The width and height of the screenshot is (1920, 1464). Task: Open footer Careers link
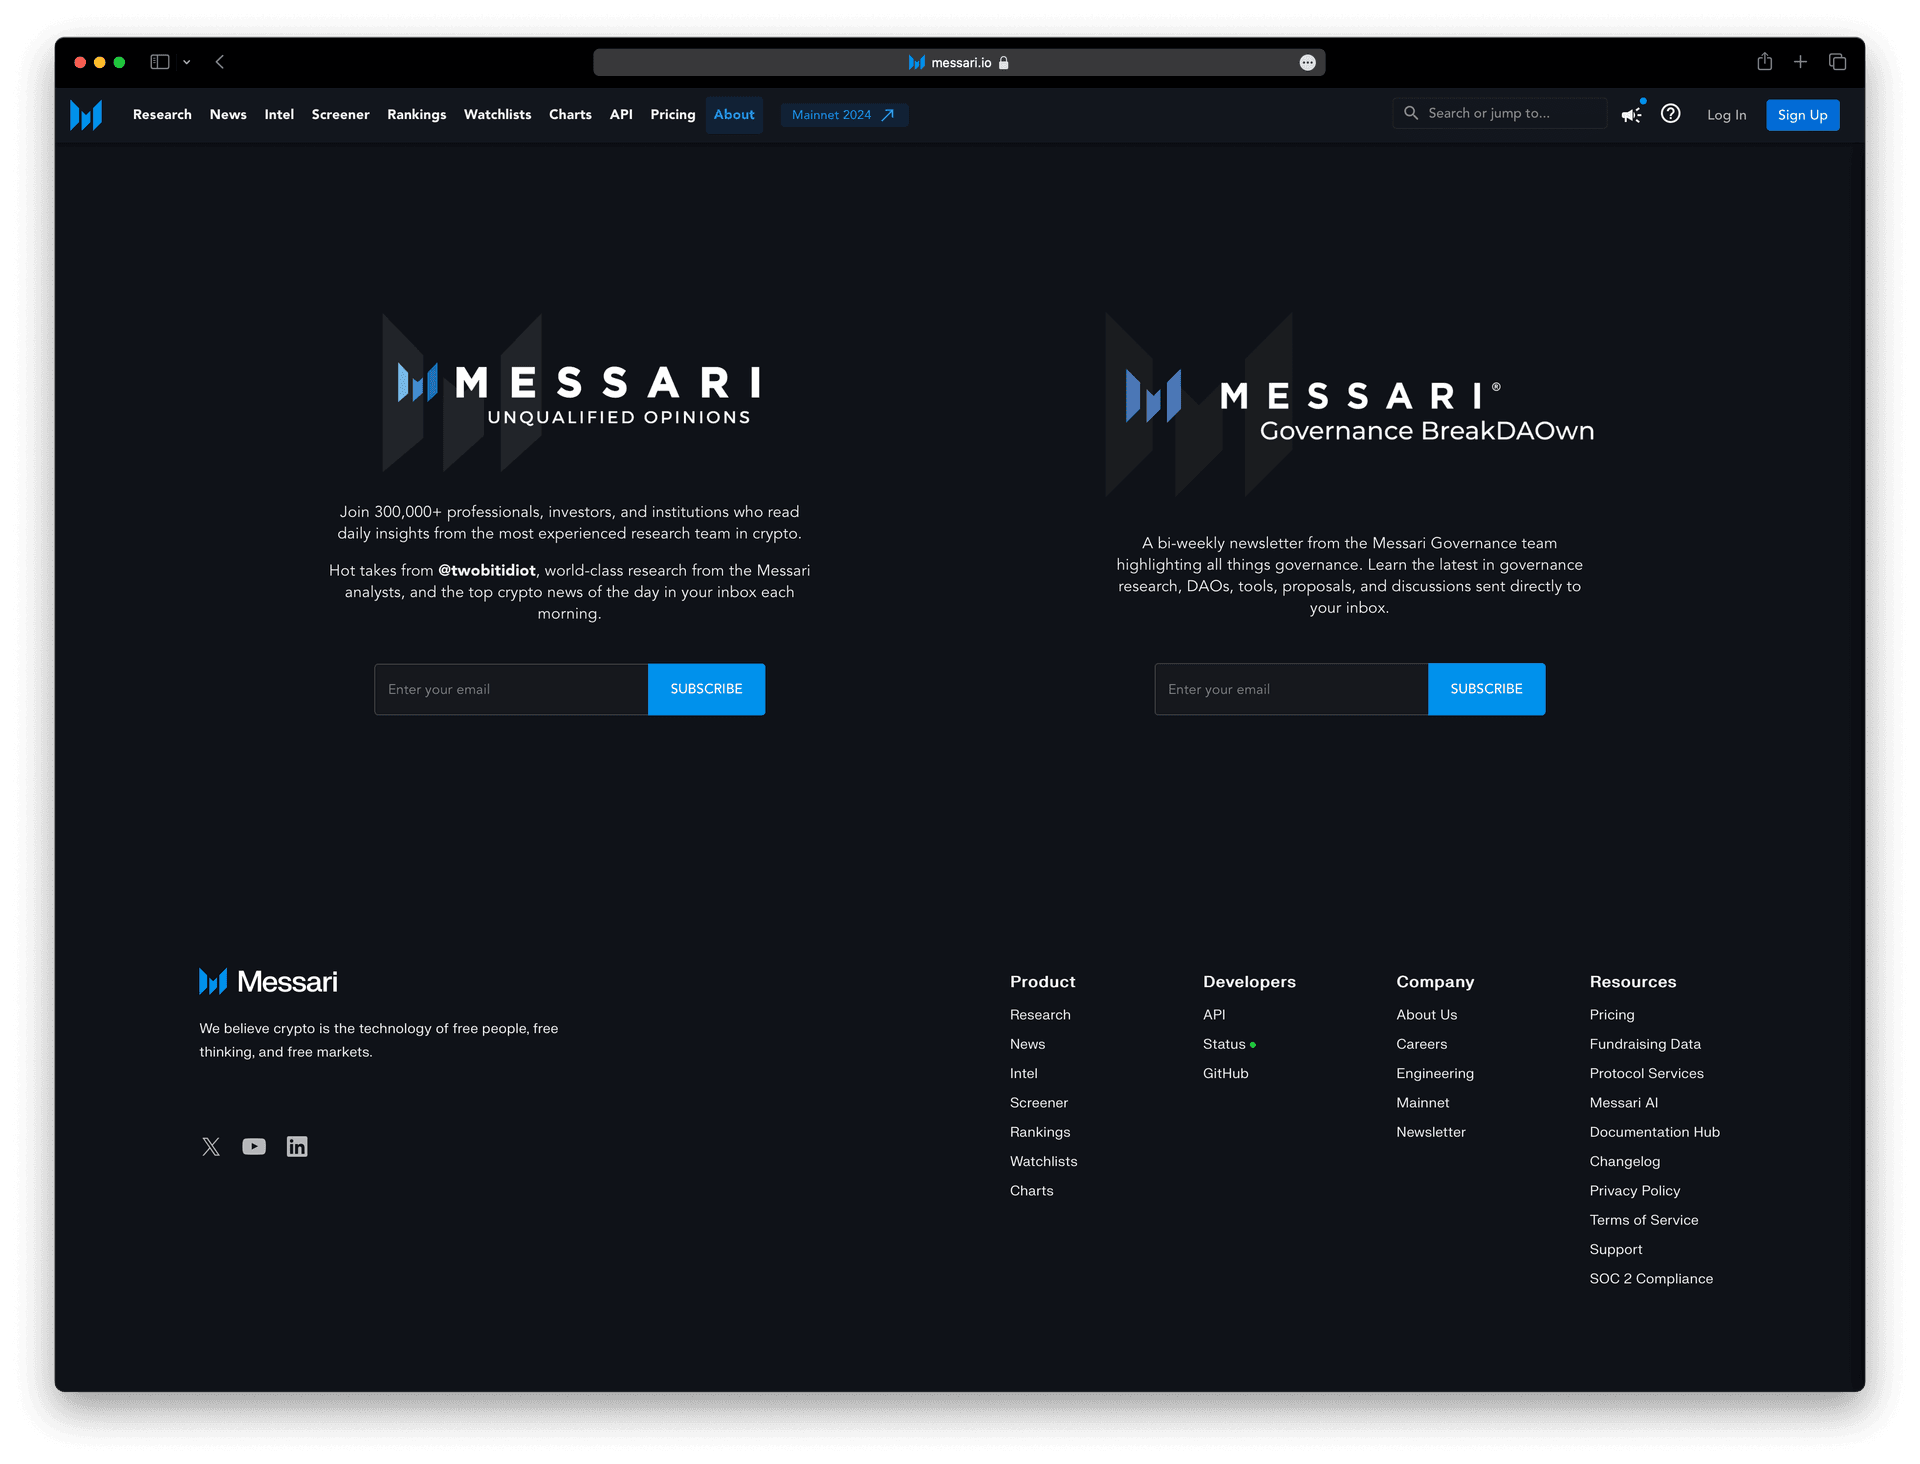coord(1422,1044)
